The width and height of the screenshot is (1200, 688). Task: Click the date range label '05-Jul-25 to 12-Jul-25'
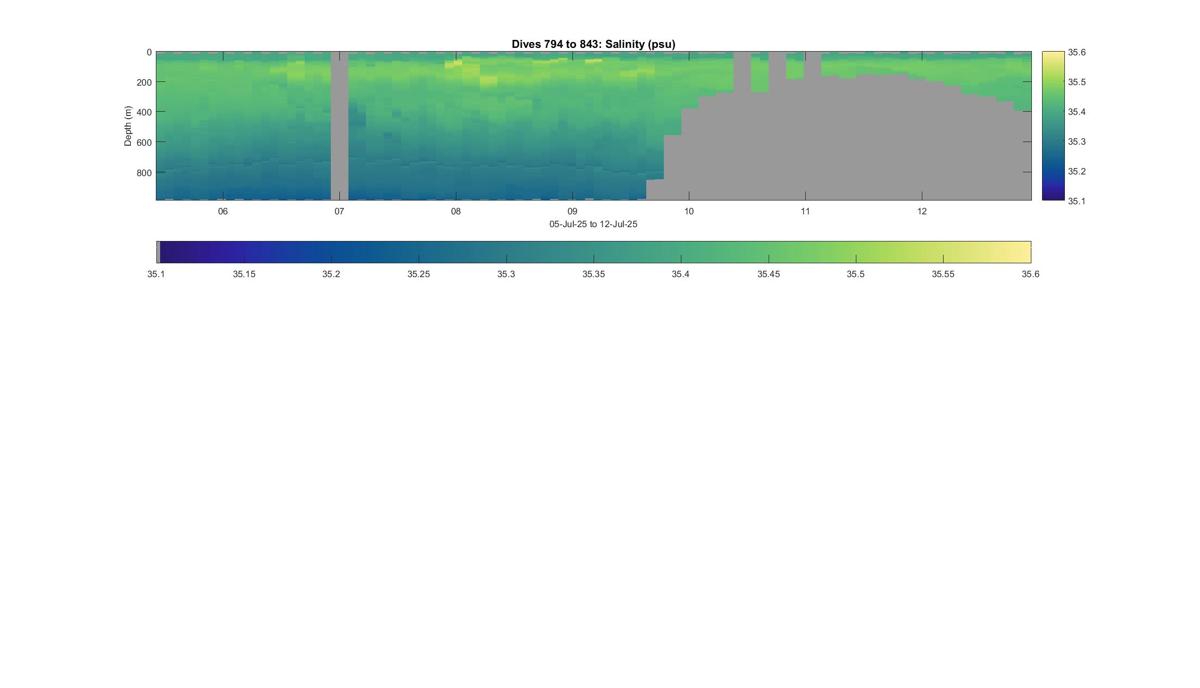pos(593,224)
